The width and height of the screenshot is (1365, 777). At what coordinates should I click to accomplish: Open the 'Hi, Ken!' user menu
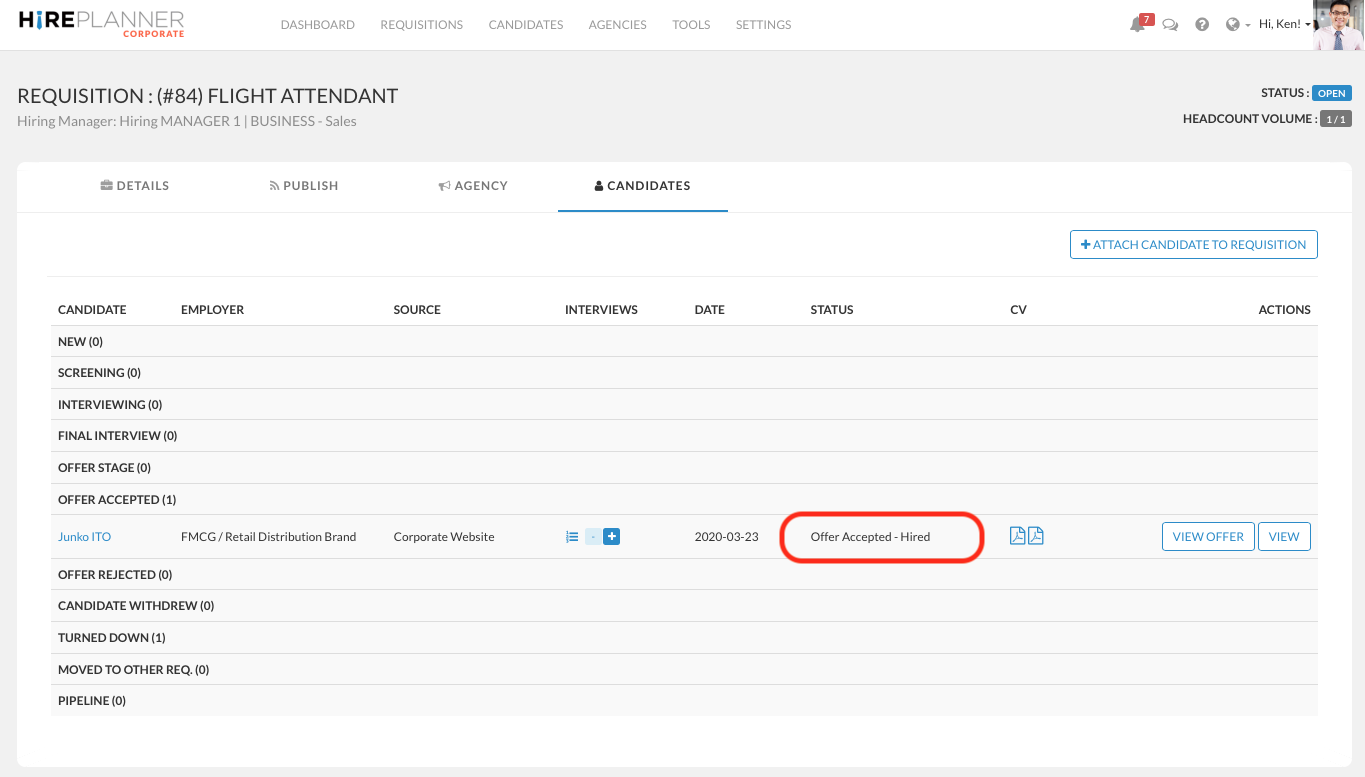[1284, 25]
